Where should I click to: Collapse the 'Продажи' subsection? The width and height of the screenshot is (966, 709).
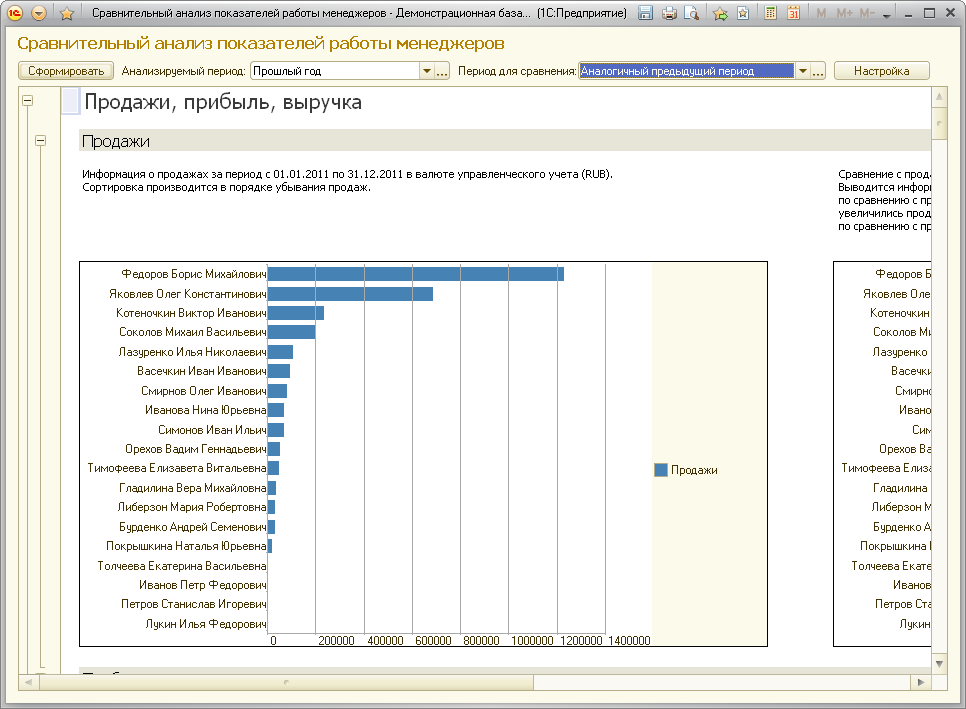tap(41, 141)
